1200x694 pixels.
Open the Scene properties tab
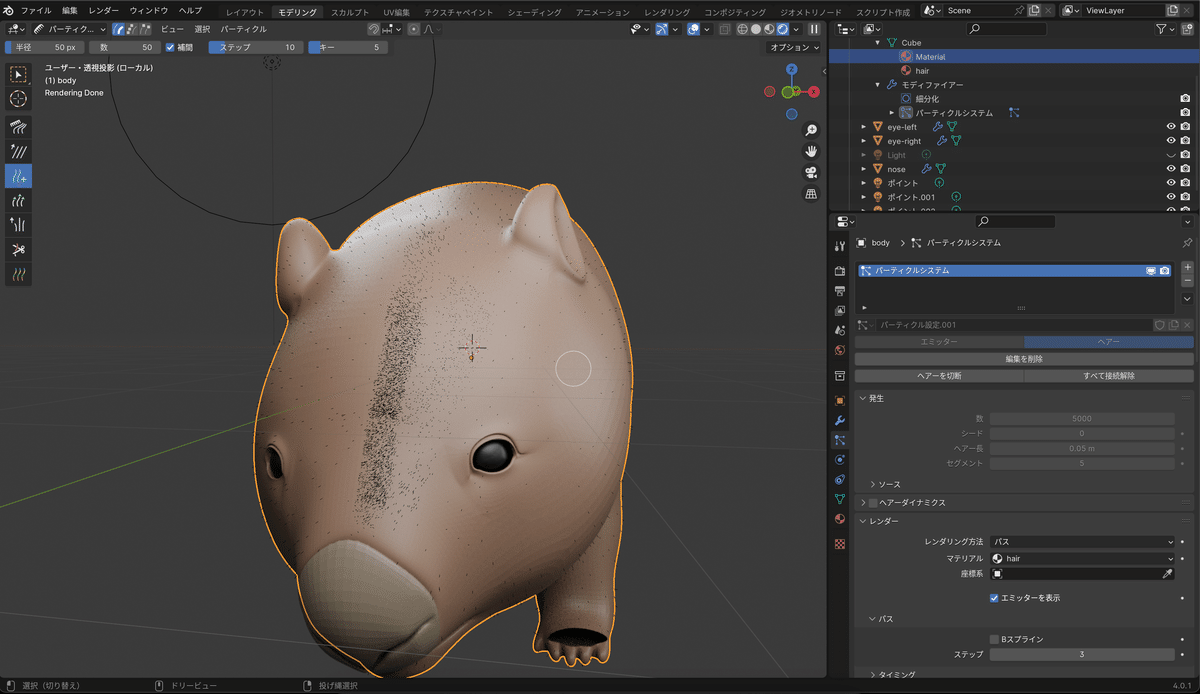(840, 330)
